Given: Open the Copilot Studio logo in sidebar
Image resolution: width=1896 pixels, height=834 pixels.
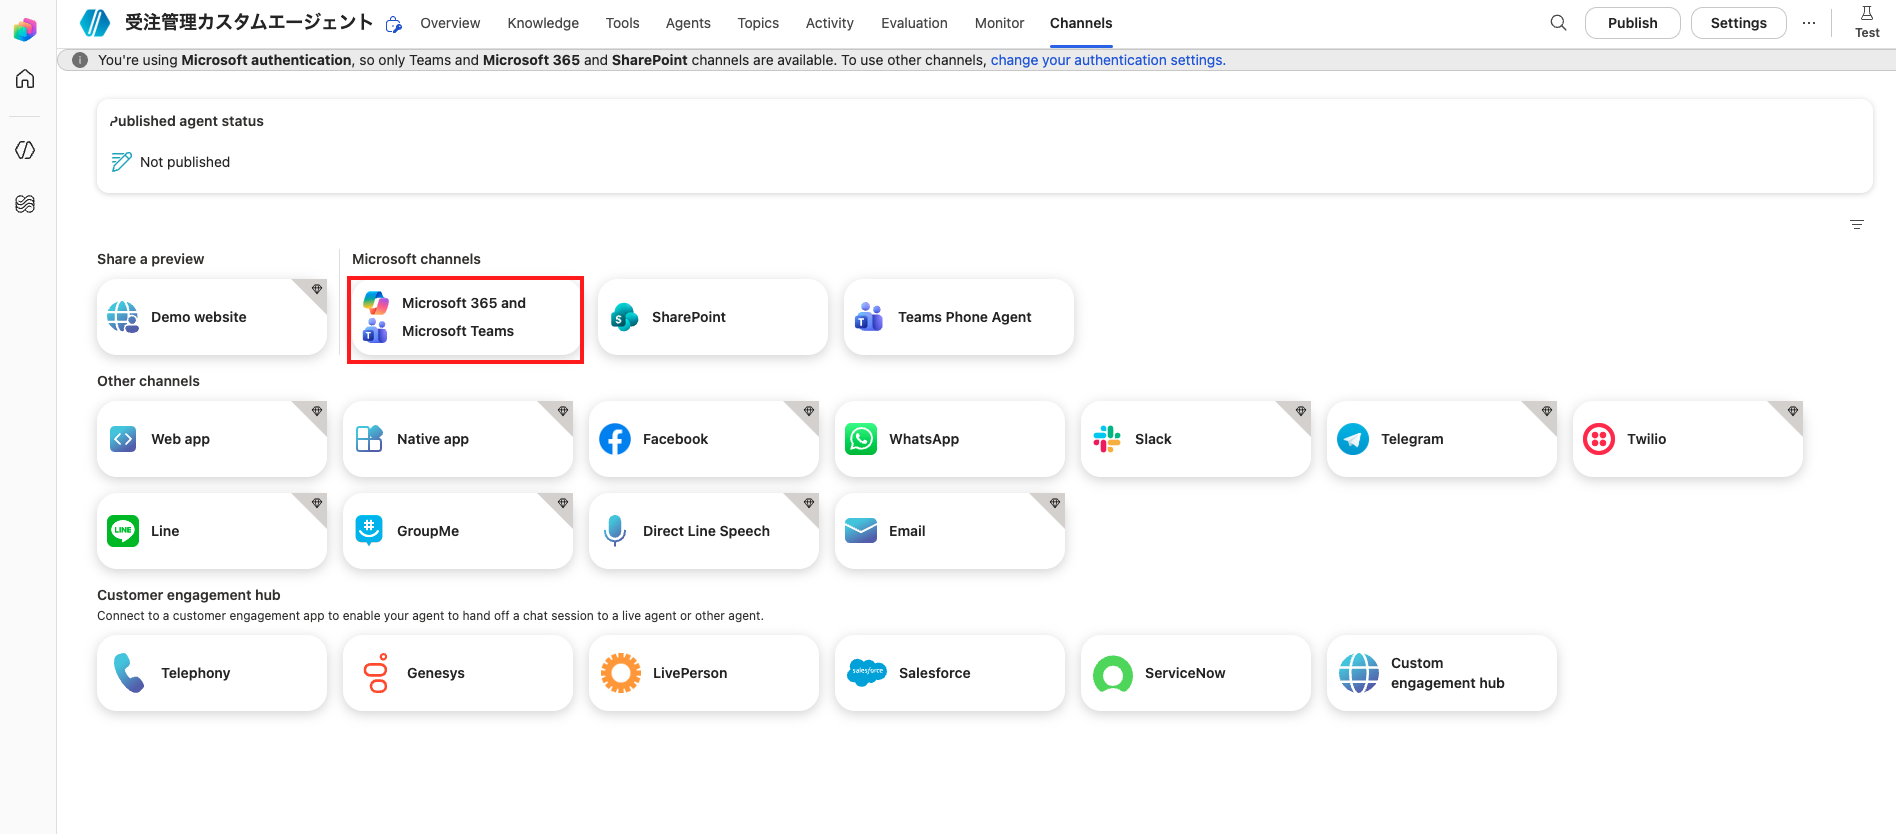Looking at the screenshot, I should tap(25, 30).
